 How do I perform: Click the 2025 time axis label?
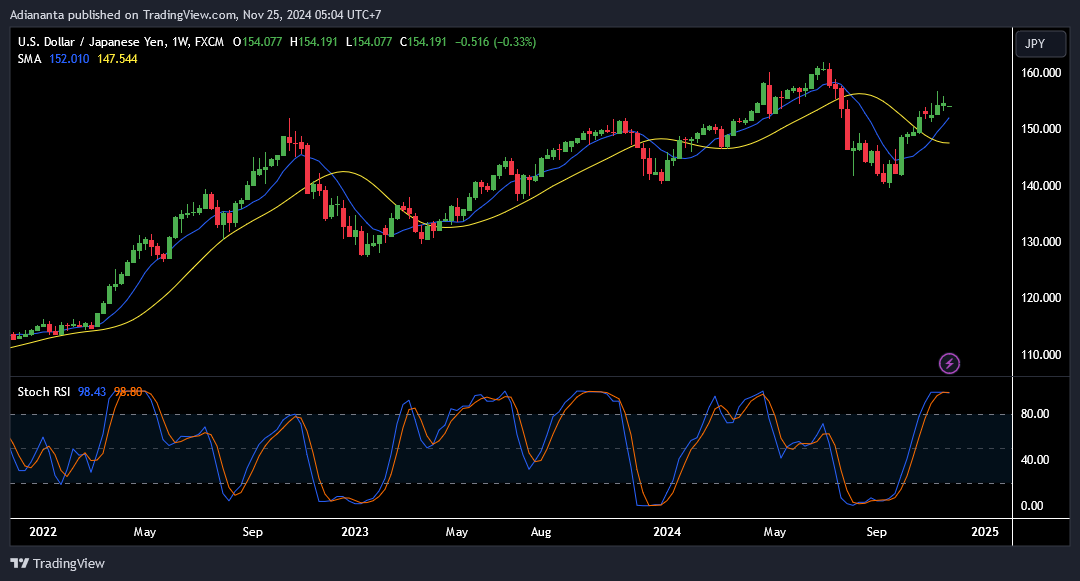click(985, 532)
